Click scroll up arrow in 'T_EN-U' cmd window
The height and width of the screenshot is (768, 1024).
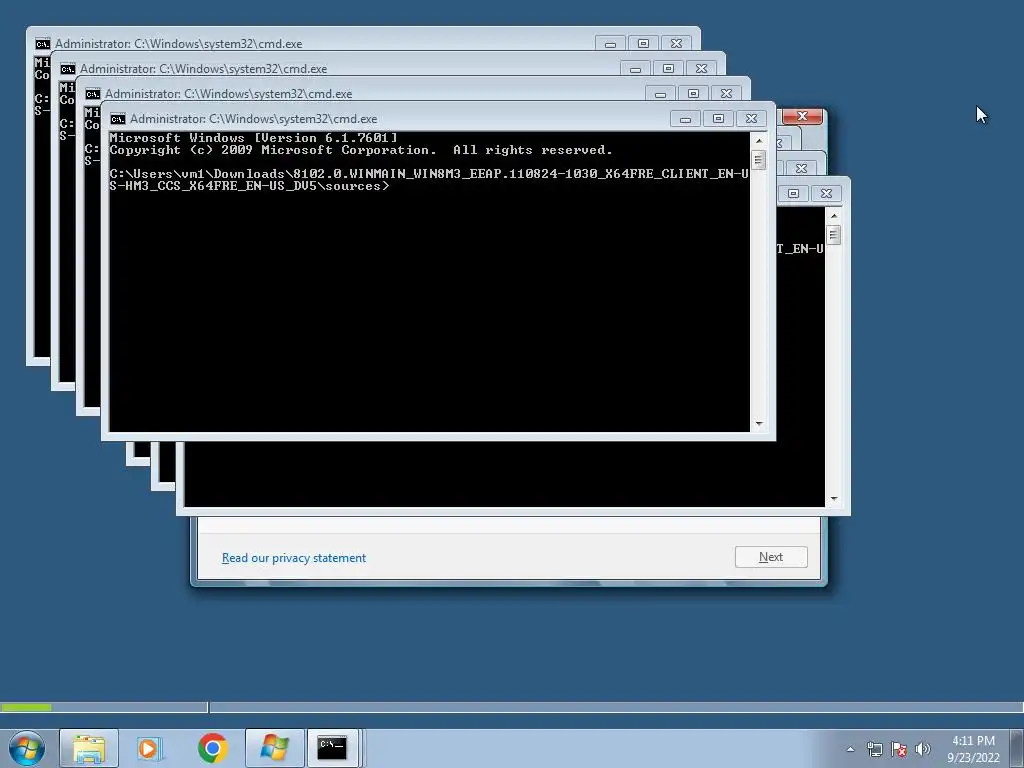click(x=833, y=216)
